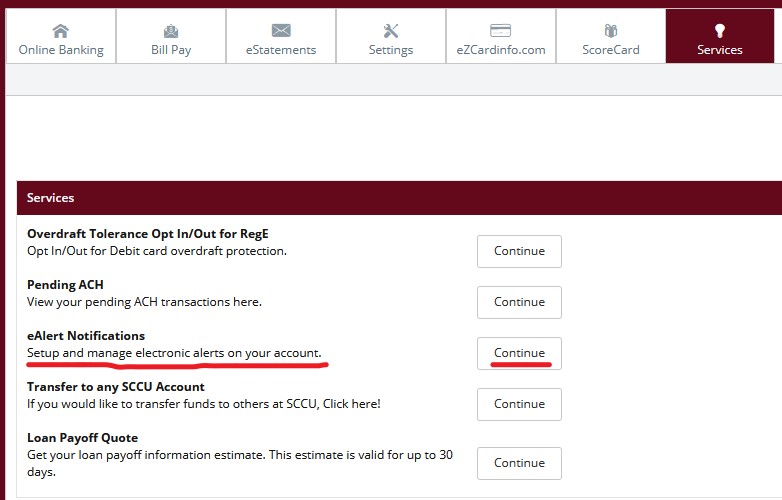Click the Bill Pay envelope icon
This screenshot has height=500, width=782.
(171, 31)
